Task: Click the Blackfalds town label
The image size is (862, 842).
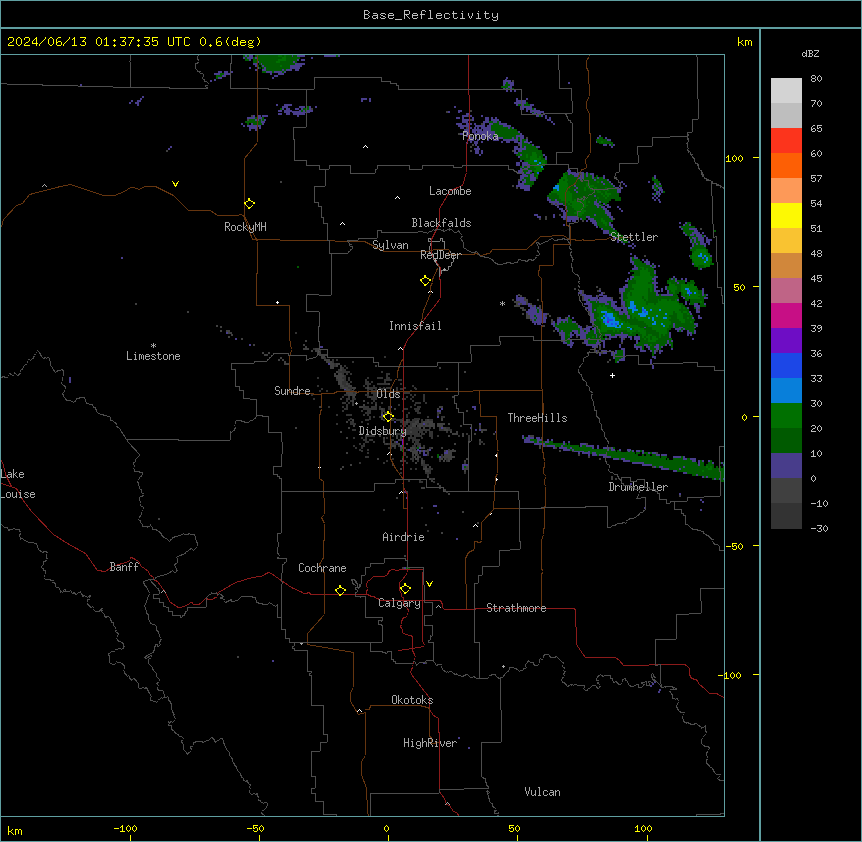Action: [441, 223]
